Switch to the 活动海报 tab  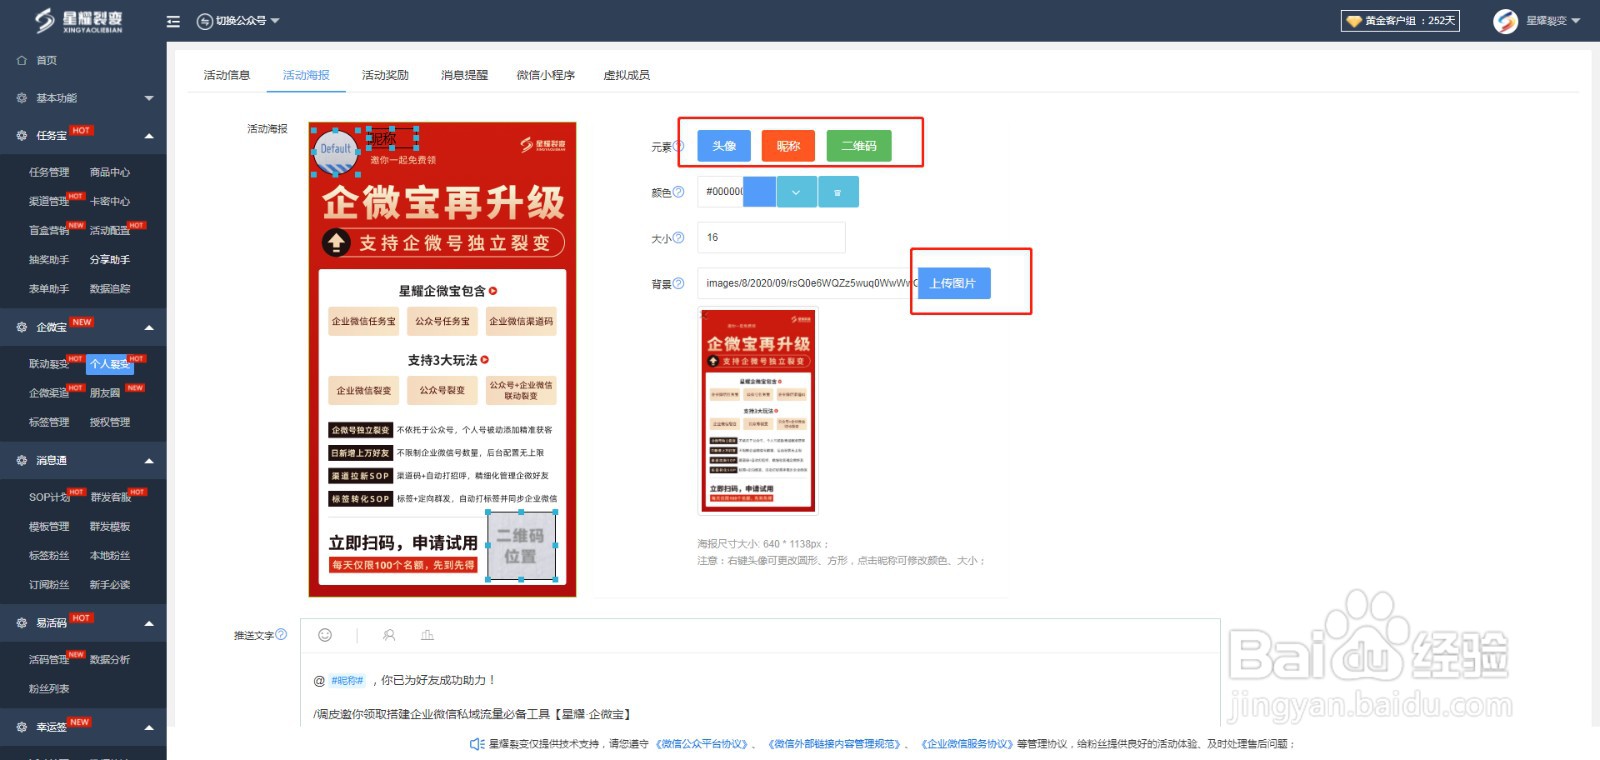[306, 75]
